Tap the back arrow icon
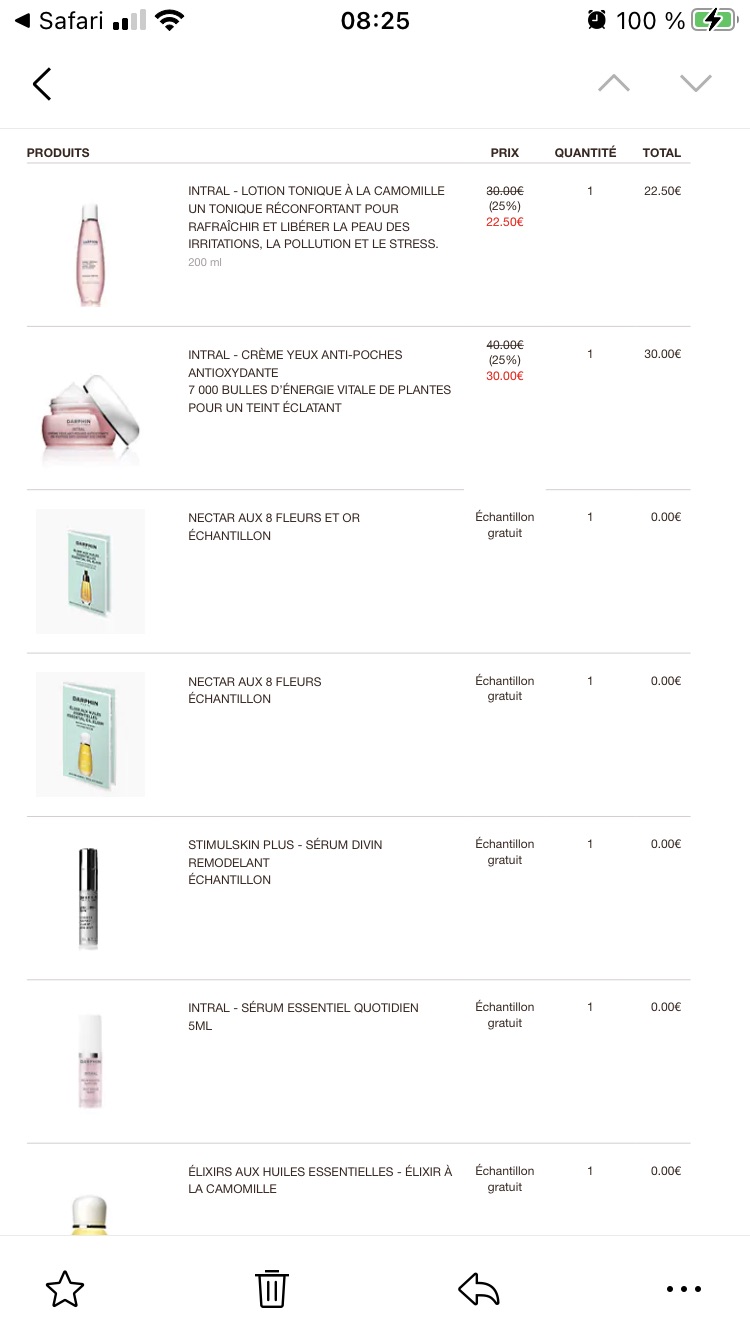The width and height of the screenshot is (750, 1334). [x=42, y=84]
